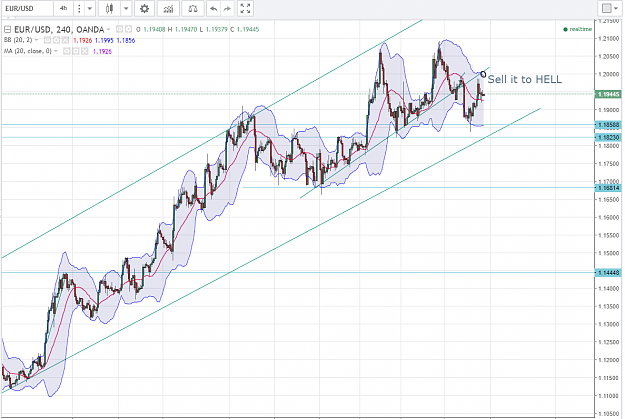Click the realtime status indicator
625x419 pixels.
[577, 29]
